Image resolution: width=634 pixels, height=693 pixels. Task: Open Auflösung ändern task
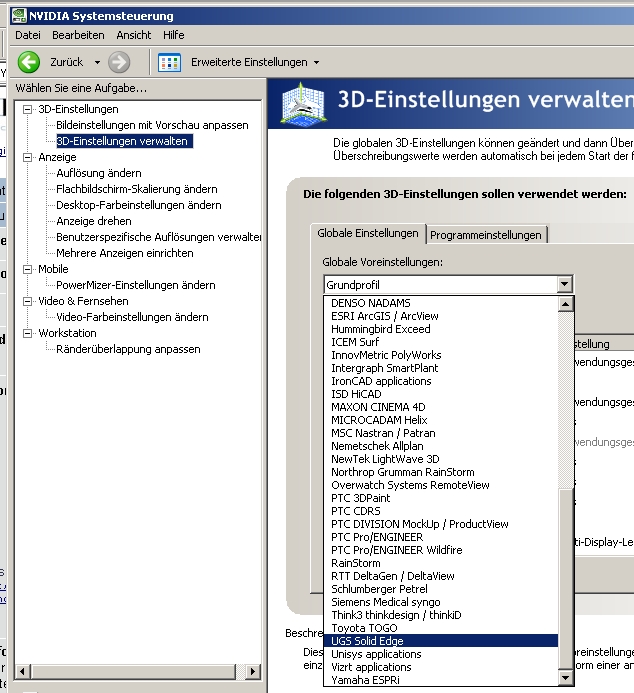click(99, 173)
